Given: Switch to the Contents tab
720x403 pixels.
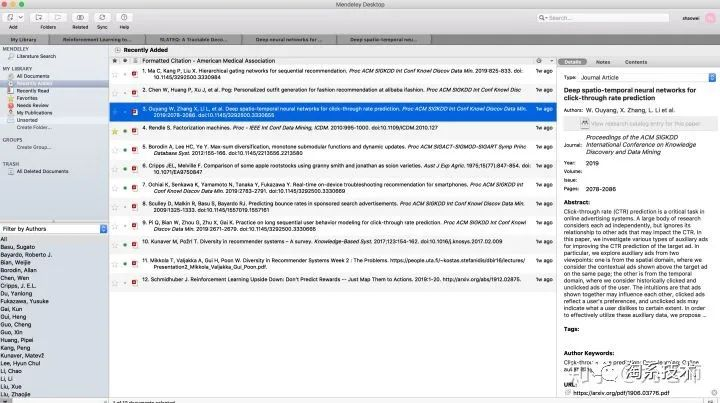Looking at the screenshot, I should [x=636, y=62].
